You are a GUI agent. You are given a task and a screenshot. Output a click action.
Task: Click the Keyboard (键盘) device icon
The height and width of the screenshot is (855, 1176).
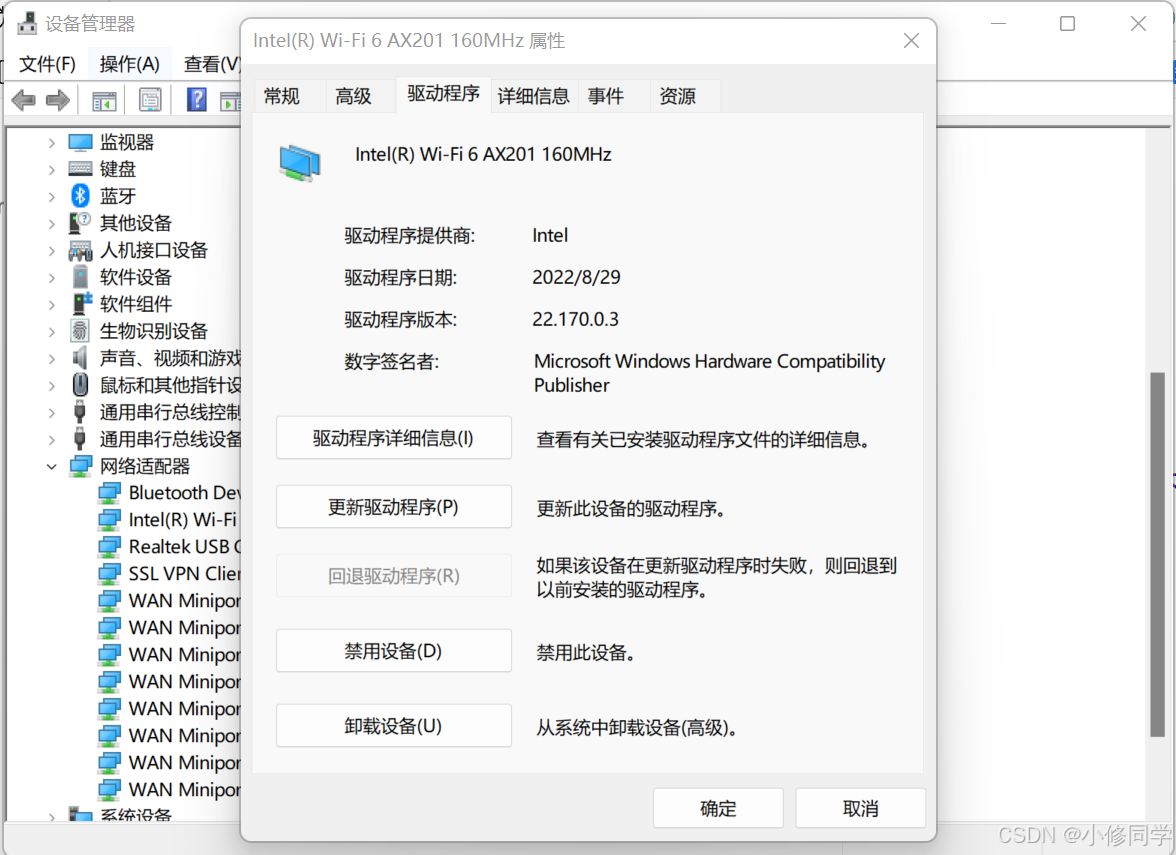point(80,169)
